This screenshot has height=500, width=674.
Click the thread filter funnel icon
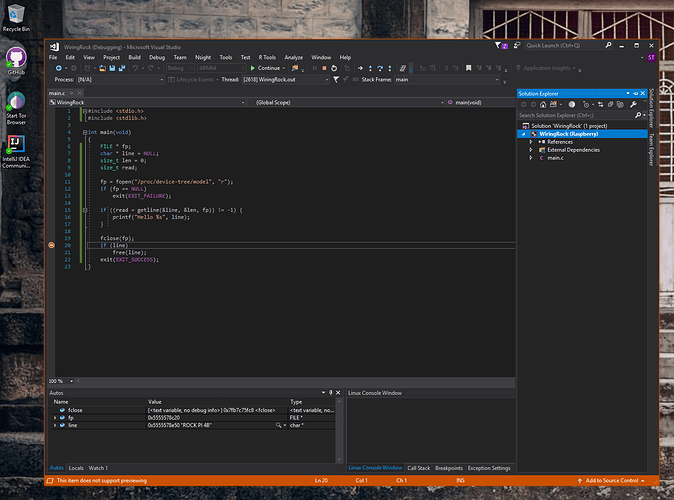click(x=336, y=80)
